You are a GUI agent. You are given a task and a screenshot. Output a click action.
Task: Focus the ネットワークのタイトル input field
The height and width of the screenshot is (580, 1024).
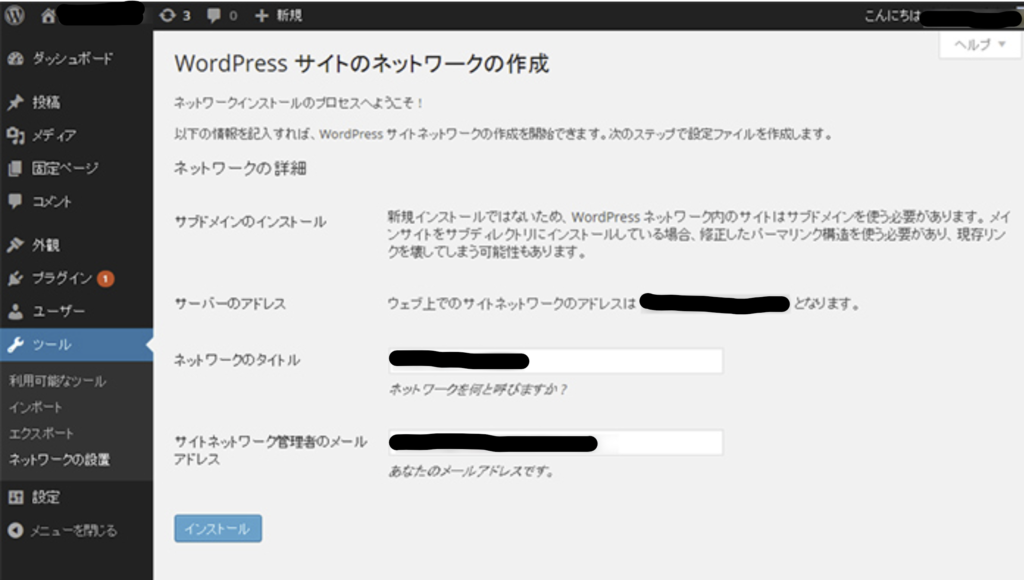[x=556, y=361]
